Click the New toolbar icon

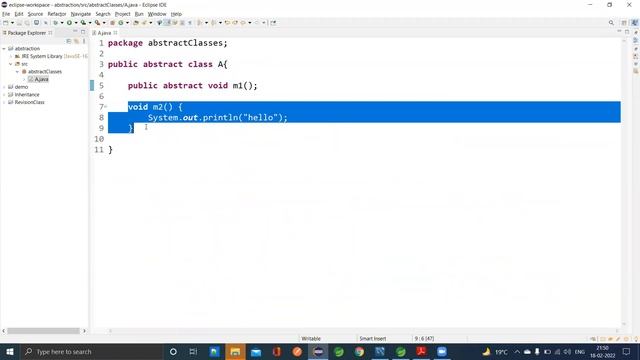(x=6, y=23)
